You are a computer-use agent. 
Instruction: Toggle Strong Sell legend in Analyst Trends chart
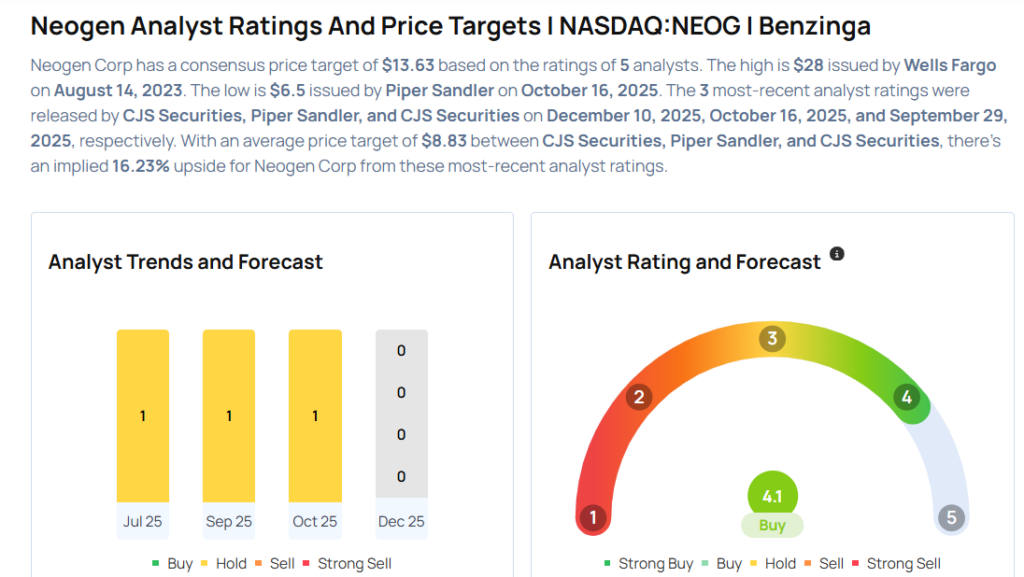point(346,564)
